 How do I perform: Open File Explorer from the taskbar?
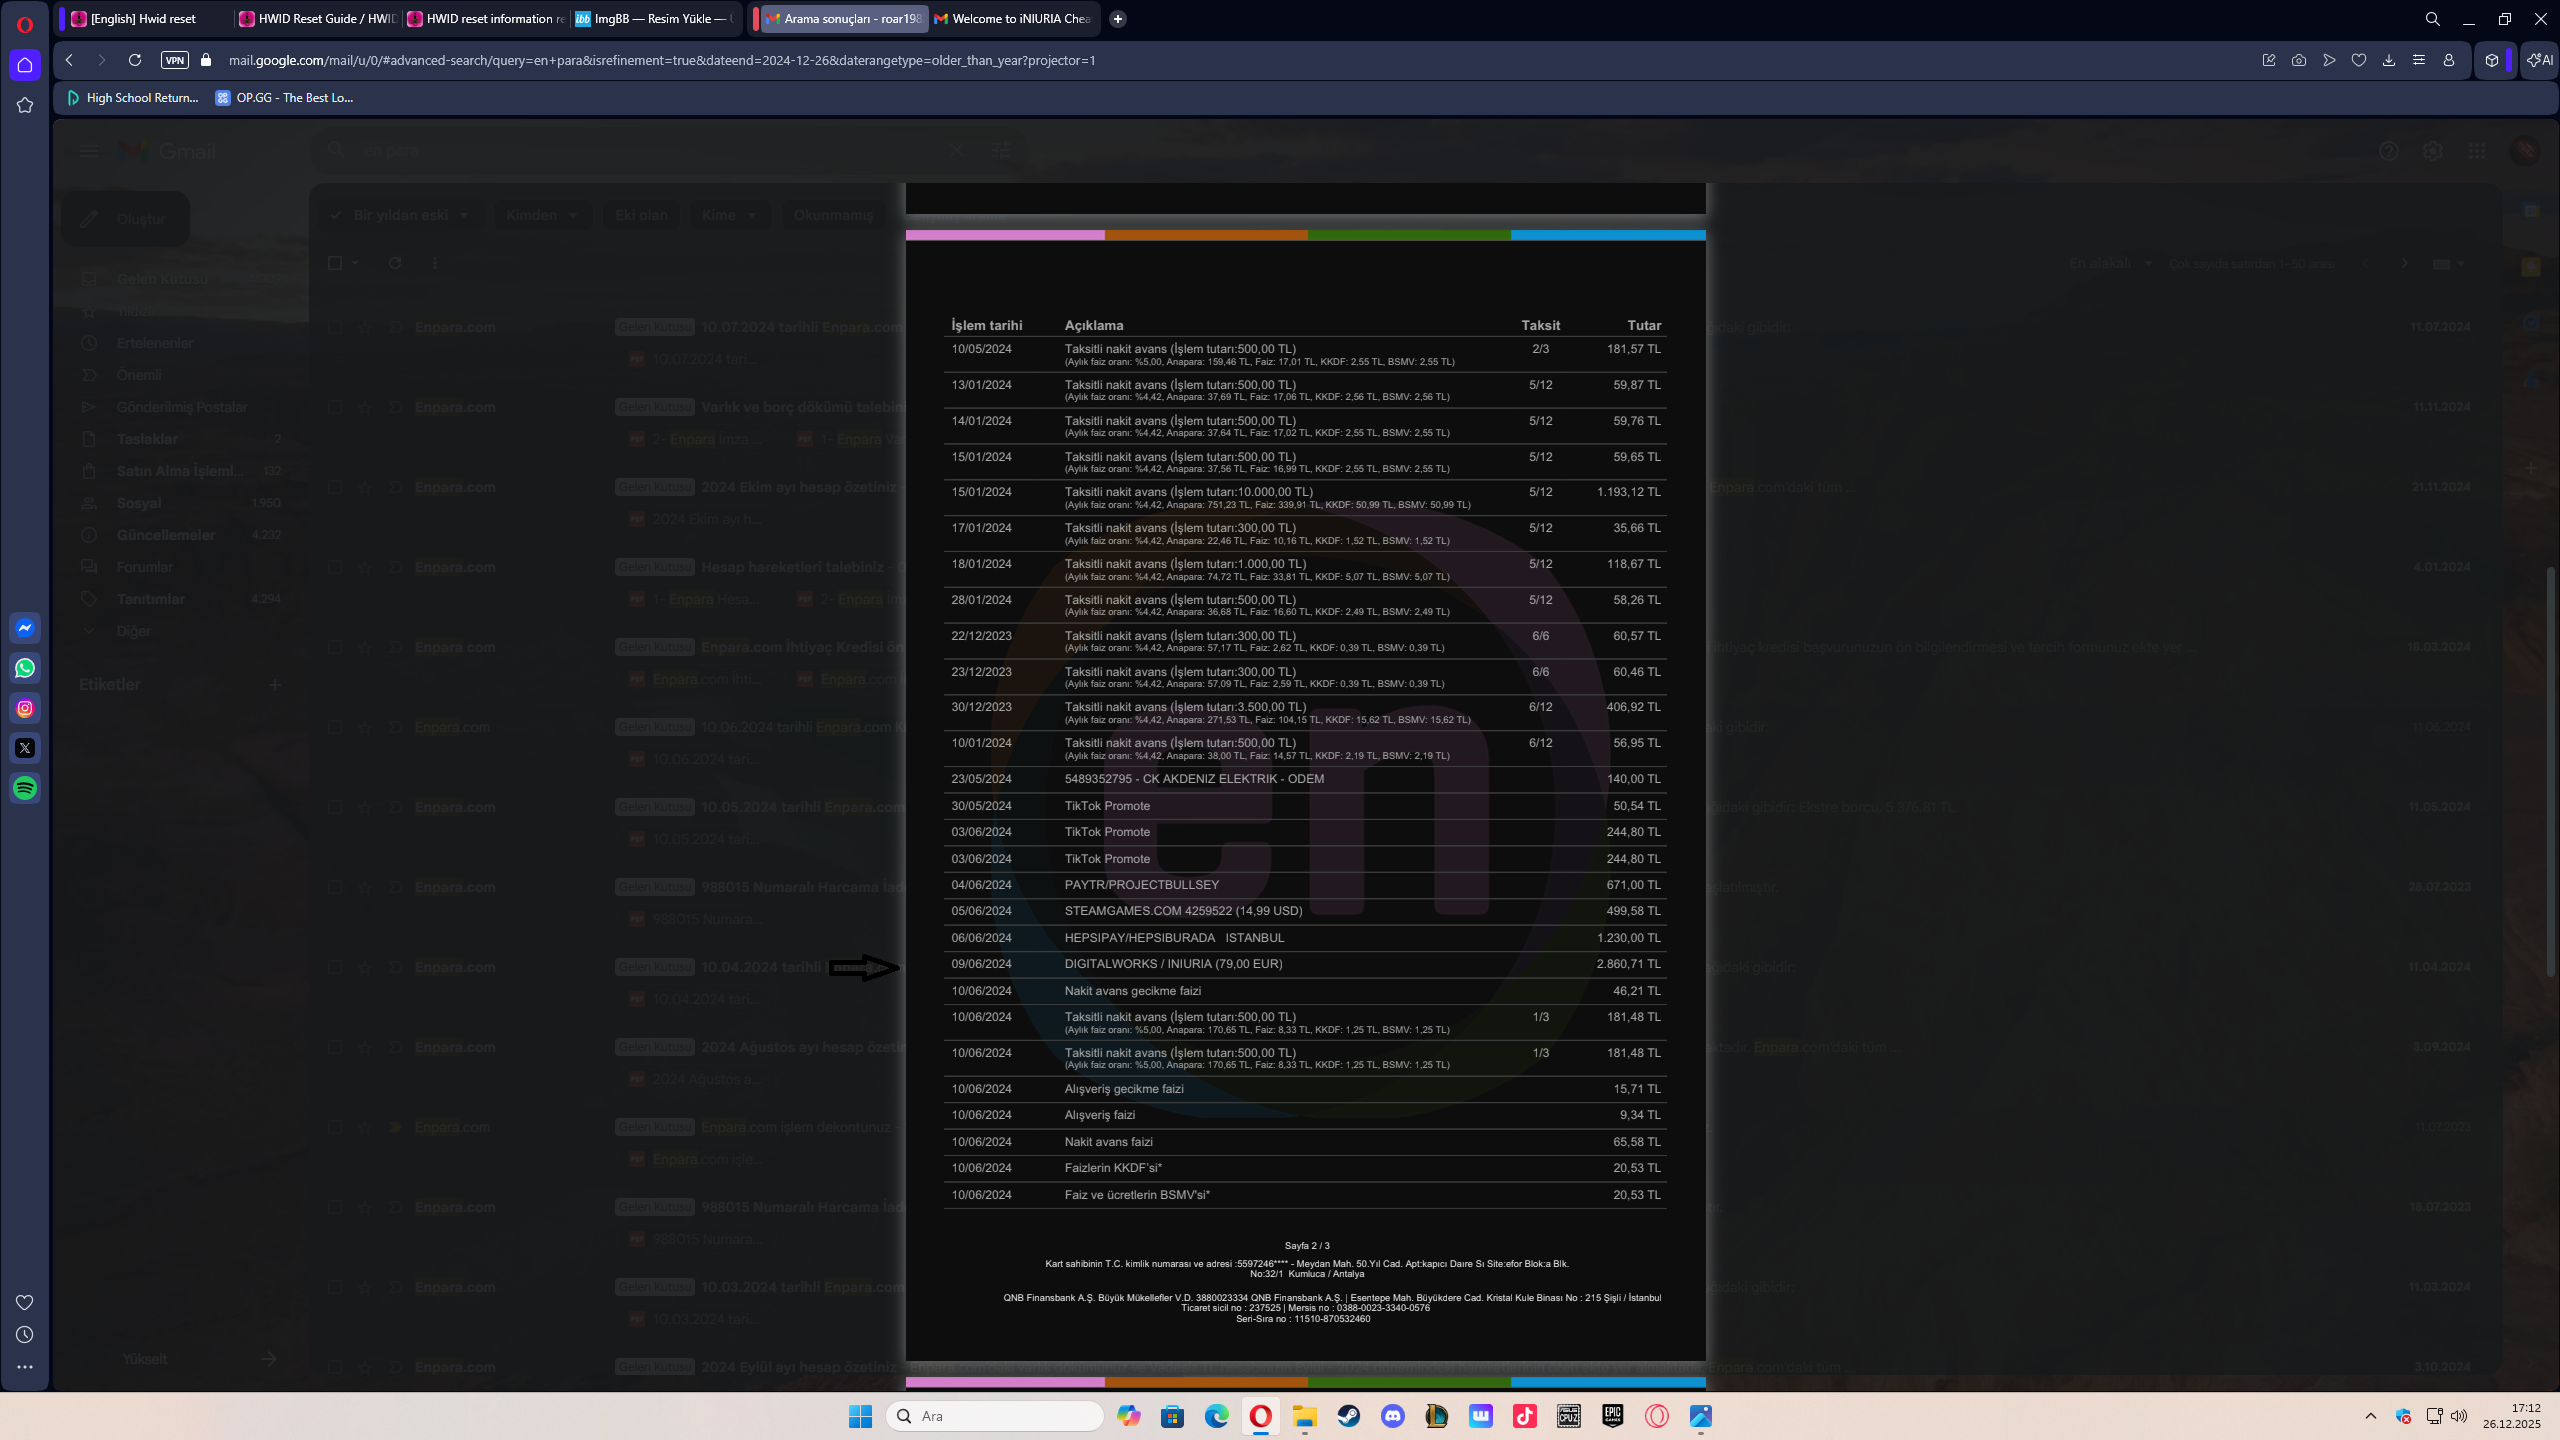(1305, 1416)
